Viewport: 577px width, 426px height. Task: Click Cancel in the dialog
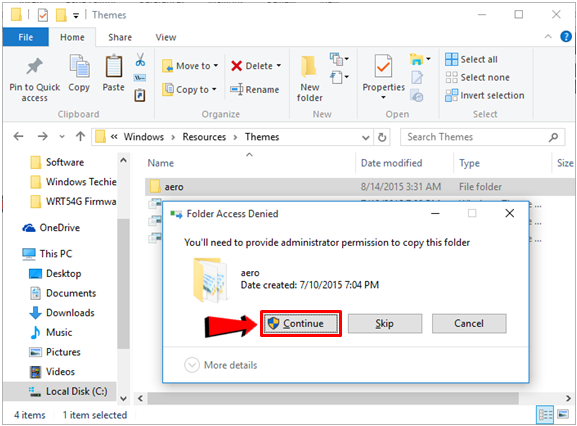[x=469, y=323]
